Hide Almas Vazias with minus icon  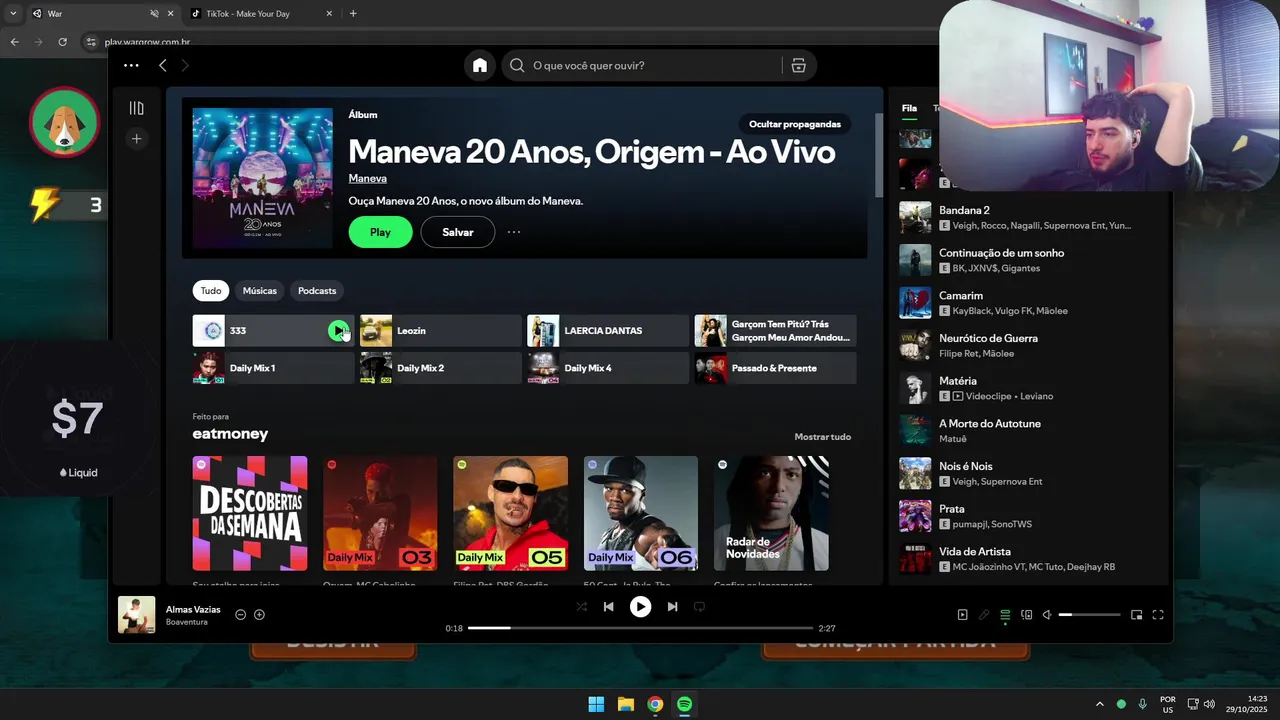coord(240,614)
